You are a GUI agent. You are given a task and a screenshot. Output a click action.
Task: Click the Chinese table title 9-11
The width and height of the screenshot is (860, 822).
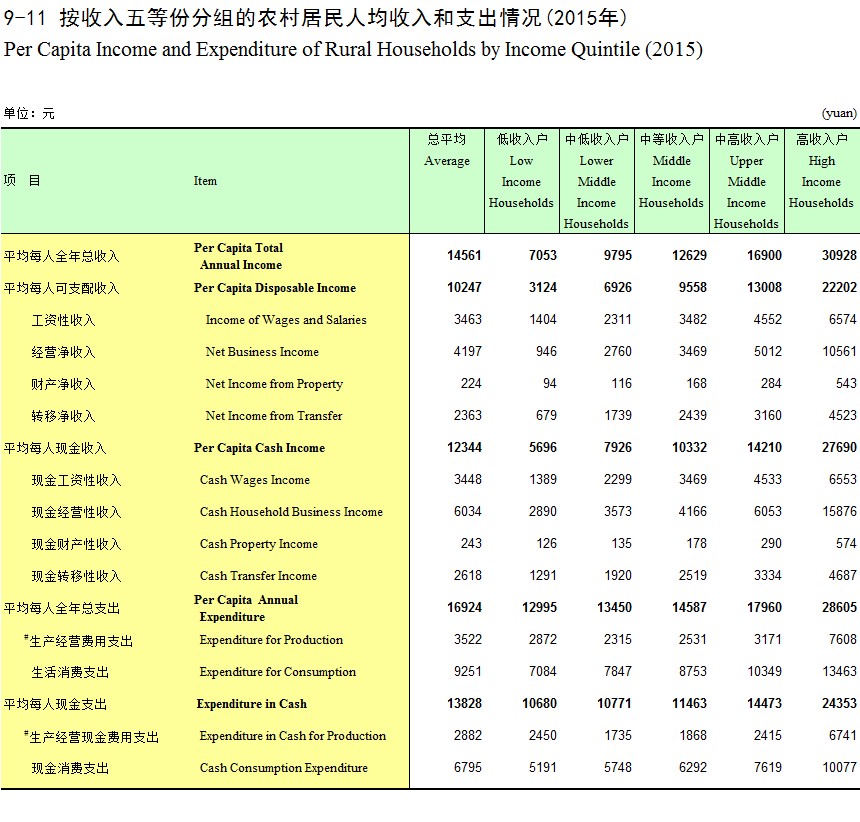coord(315,18)
